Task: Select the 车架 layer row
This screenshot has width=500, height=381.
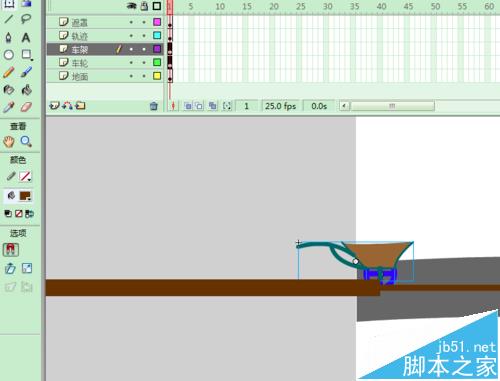Action: tap(105, 49)
